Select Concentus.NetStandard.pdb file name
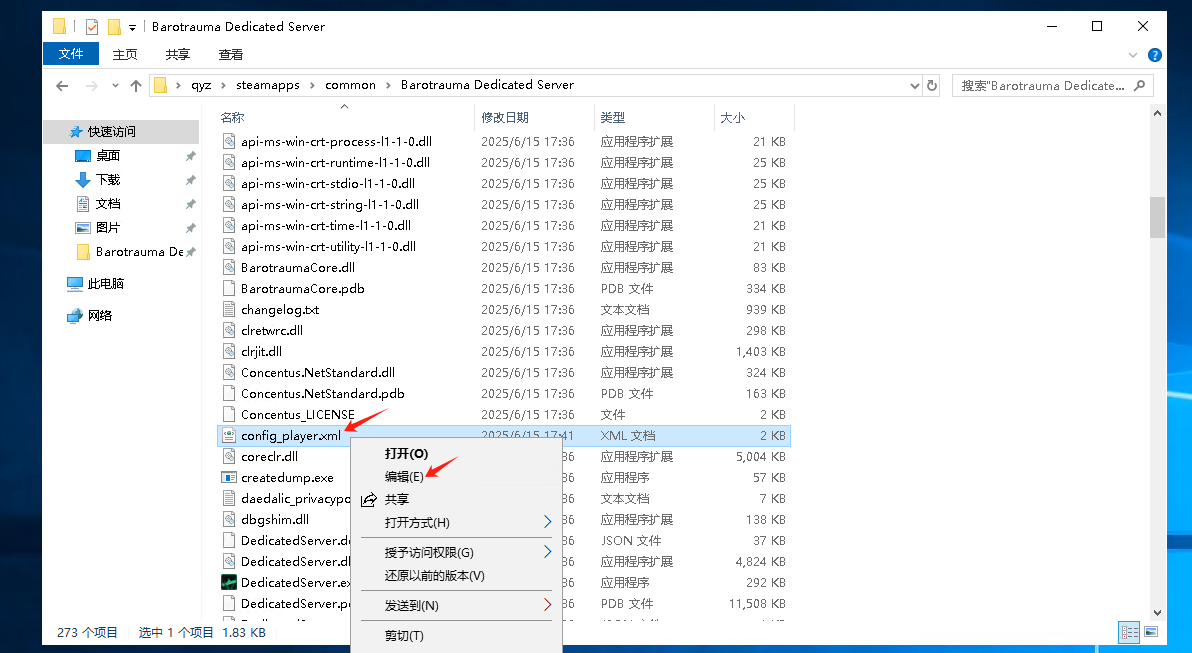 point(322,394)
